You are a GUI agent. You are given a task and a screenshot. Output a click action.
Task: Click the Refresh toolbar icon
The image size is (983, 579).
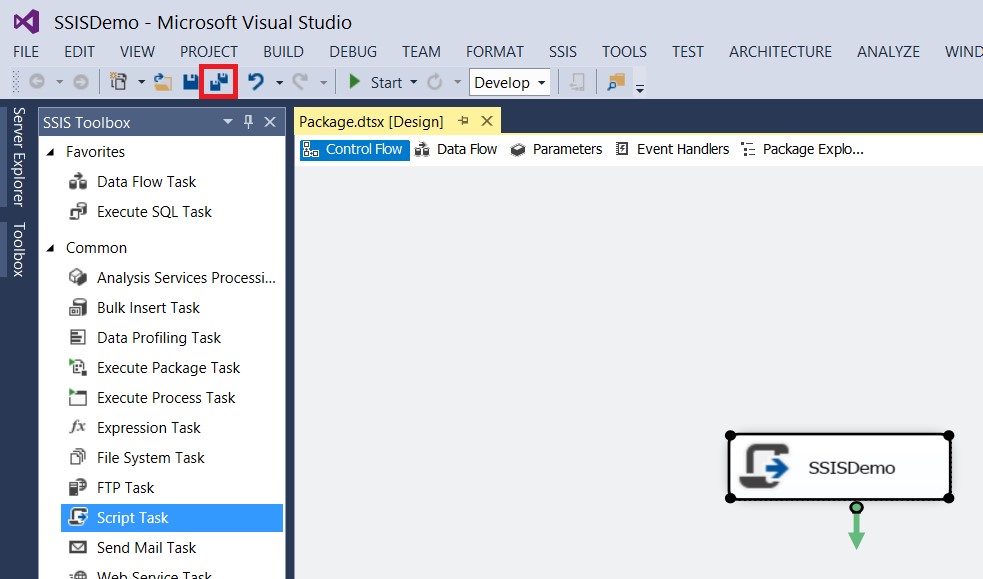[434, 82]
